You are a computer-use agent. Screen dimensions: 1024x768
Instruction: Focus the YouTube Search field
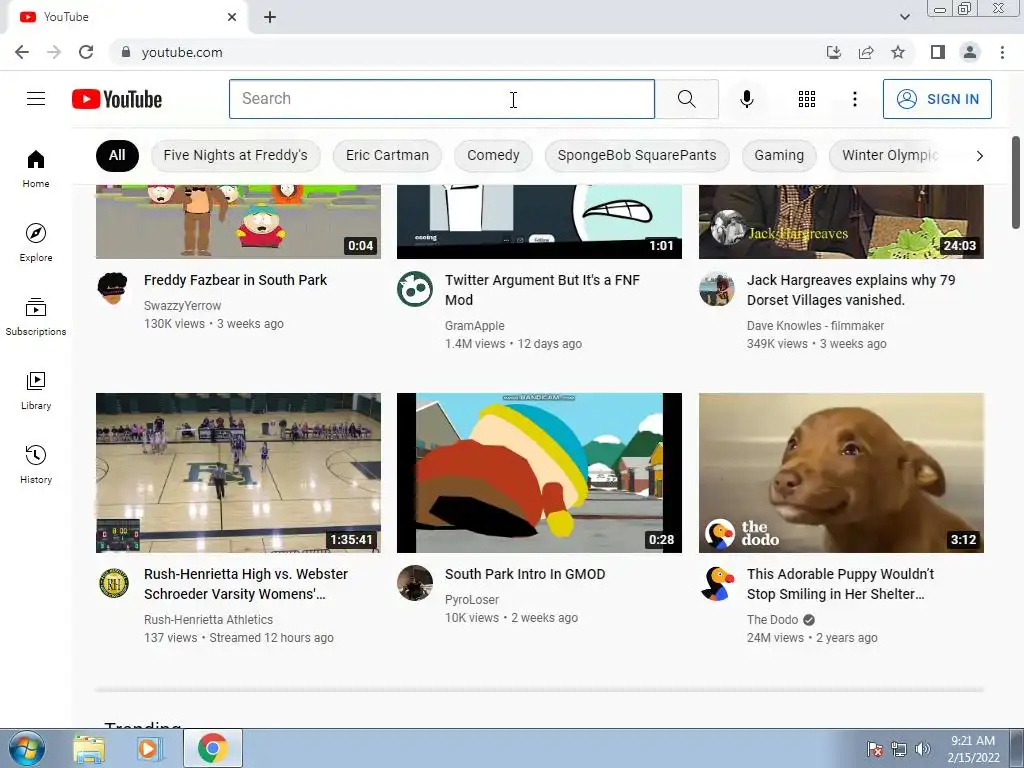[x=441, y=99]
